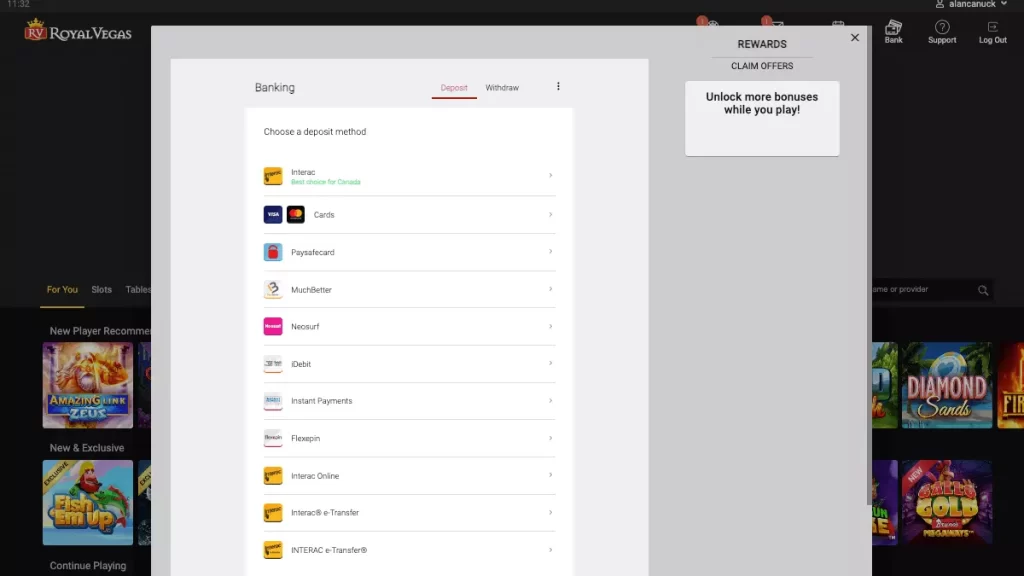Expand the Paysafecard row chevron
The height and width of the screenshot is (576, 1024).
(x=551, y=251)
